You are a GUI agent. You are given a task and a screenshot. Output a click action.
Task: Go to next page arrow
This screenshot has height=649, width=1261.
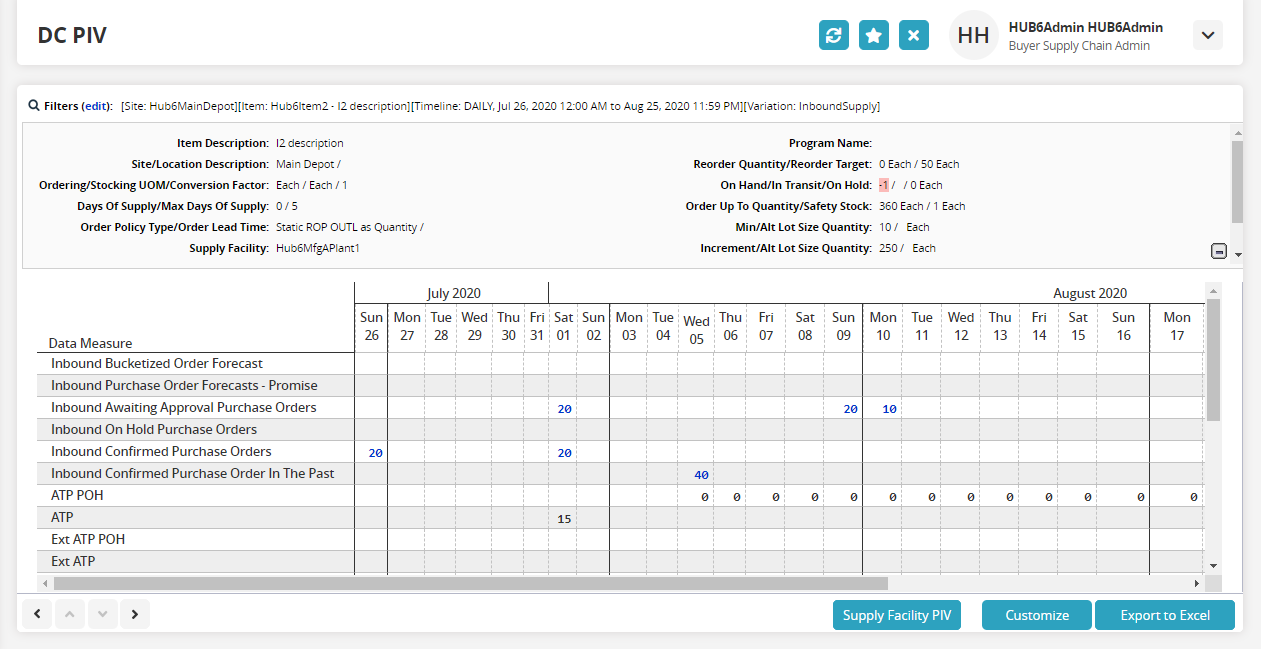(x=134, y=614)
